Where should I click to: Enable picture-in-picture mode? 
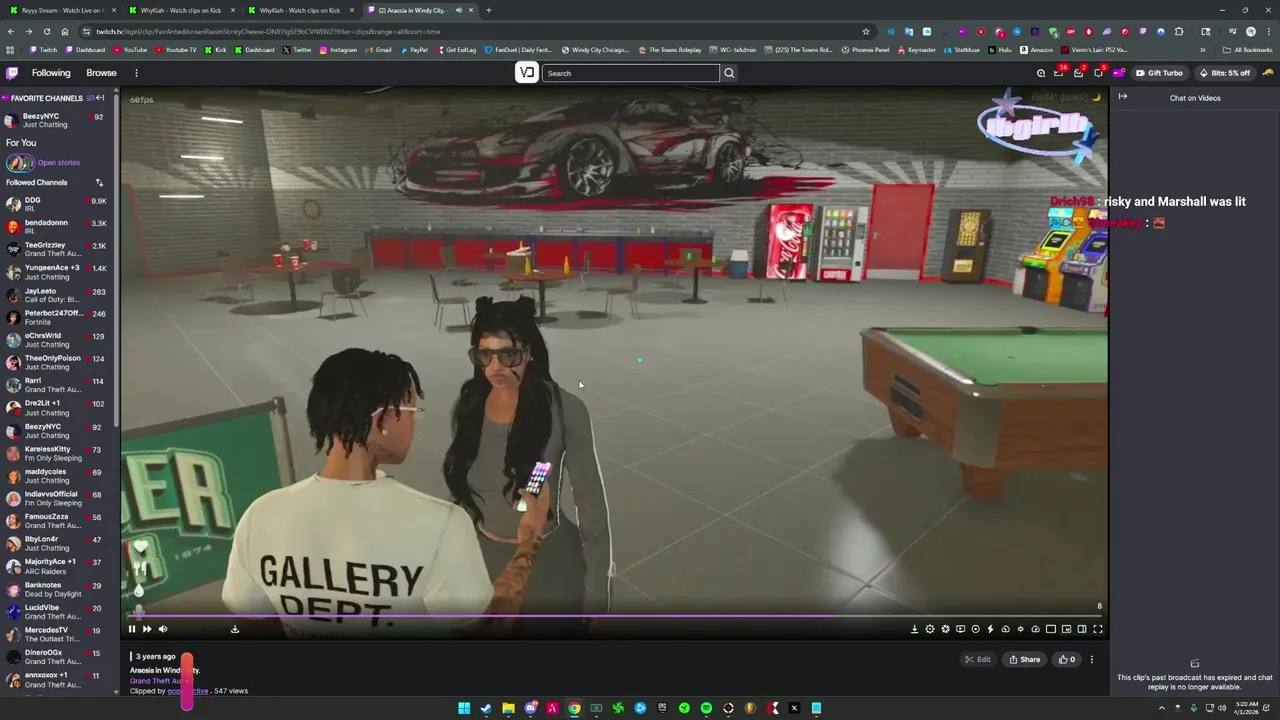[x=1067, y=629]
